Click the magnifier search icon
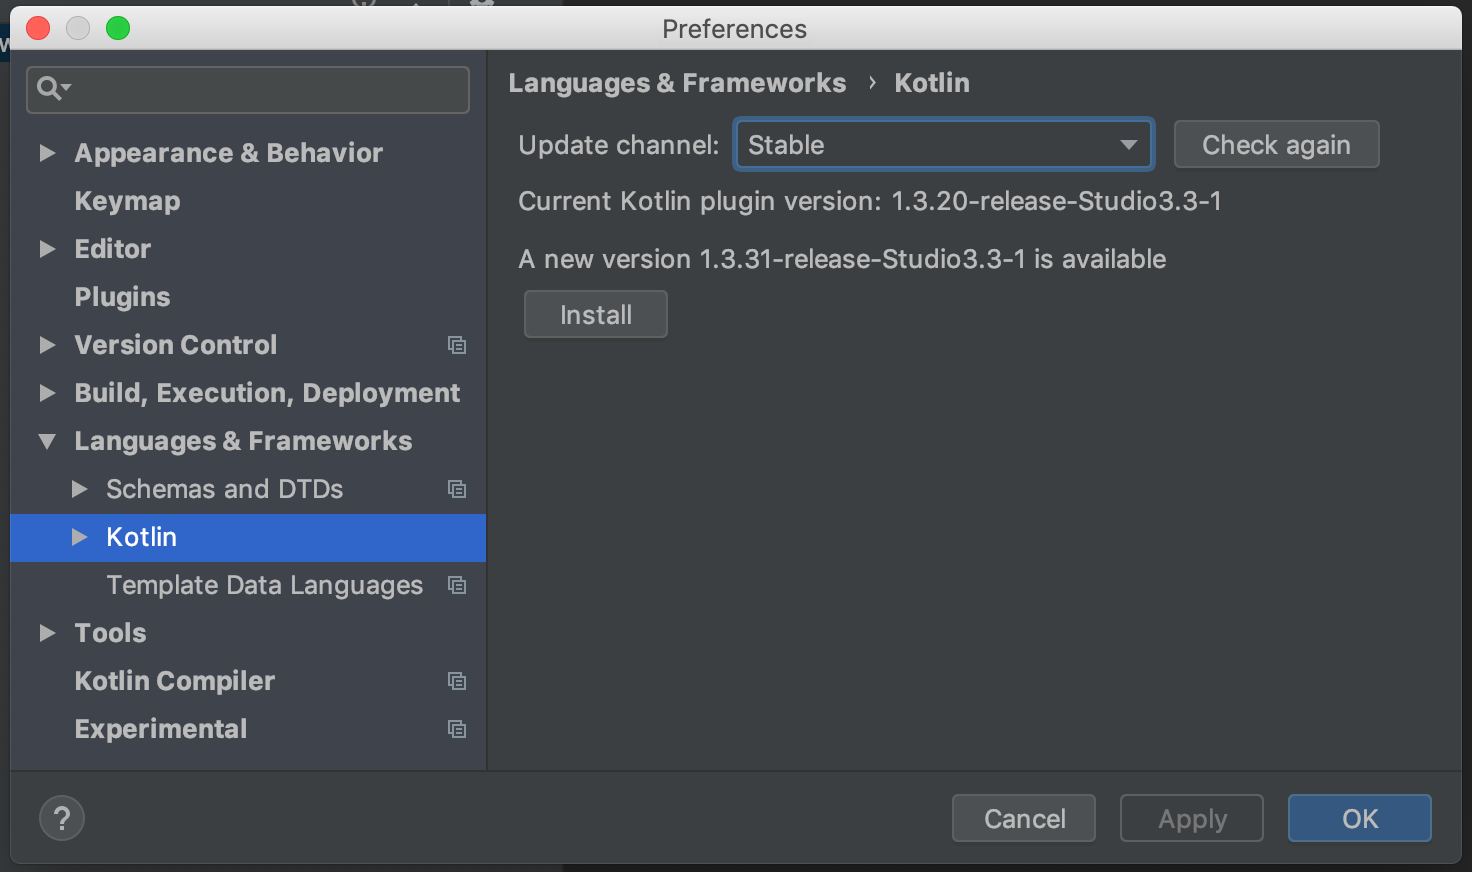This screenshot has height=872, width=1472. (x=49, y=89)
